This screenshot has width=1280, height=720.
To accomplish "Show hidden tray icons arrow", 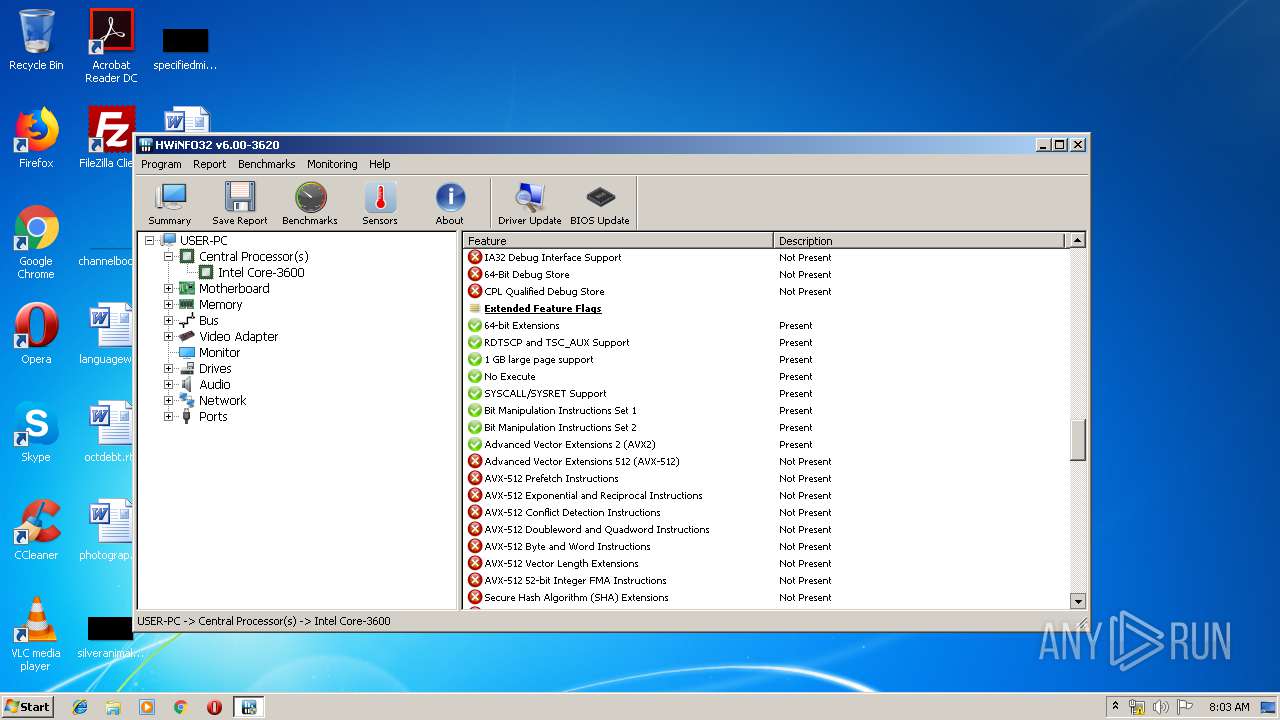I will [x=1115, y=707].
